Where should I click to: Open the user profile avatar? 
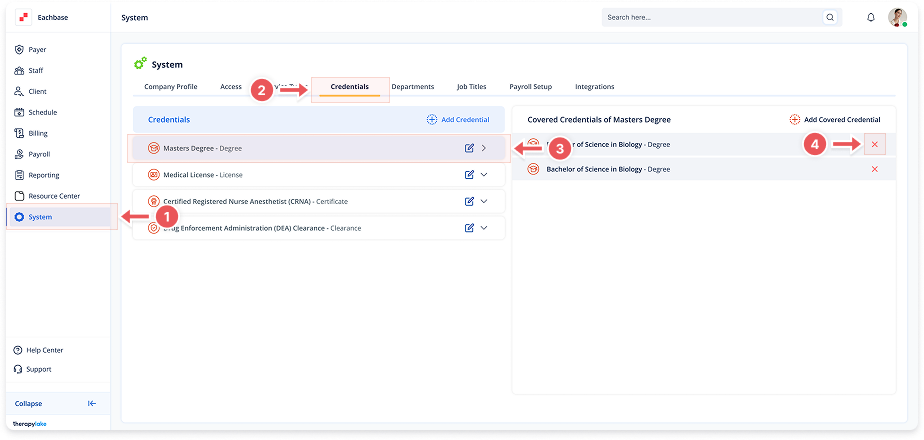pos(897,18)
